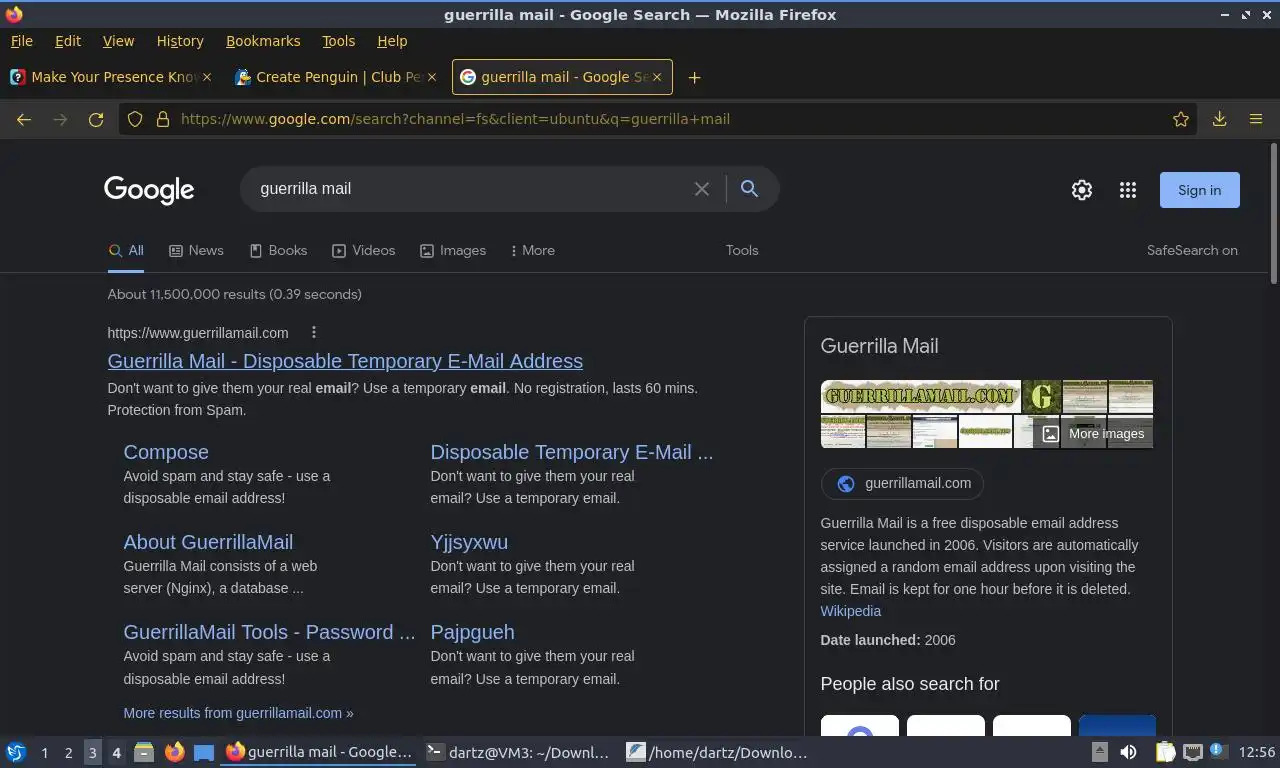The image size is (1280, 768).
Task: Open the Tools menu in menu bar
Action: coord(338,41)
